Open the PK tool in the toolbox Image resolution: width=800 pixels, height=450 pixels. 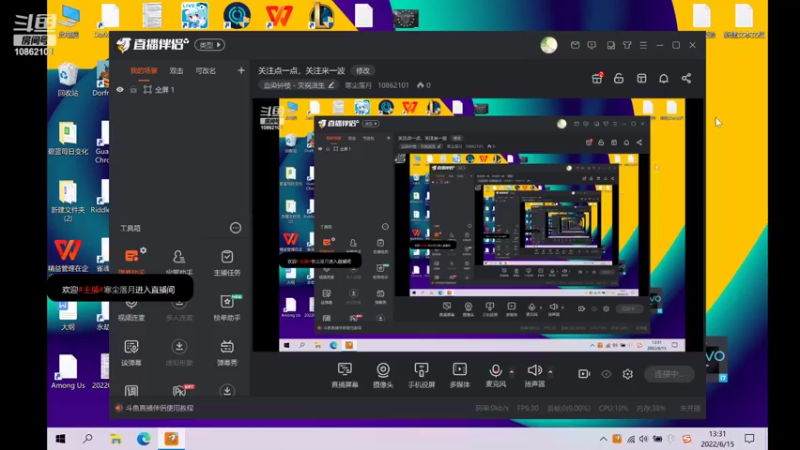coord(179,391)
